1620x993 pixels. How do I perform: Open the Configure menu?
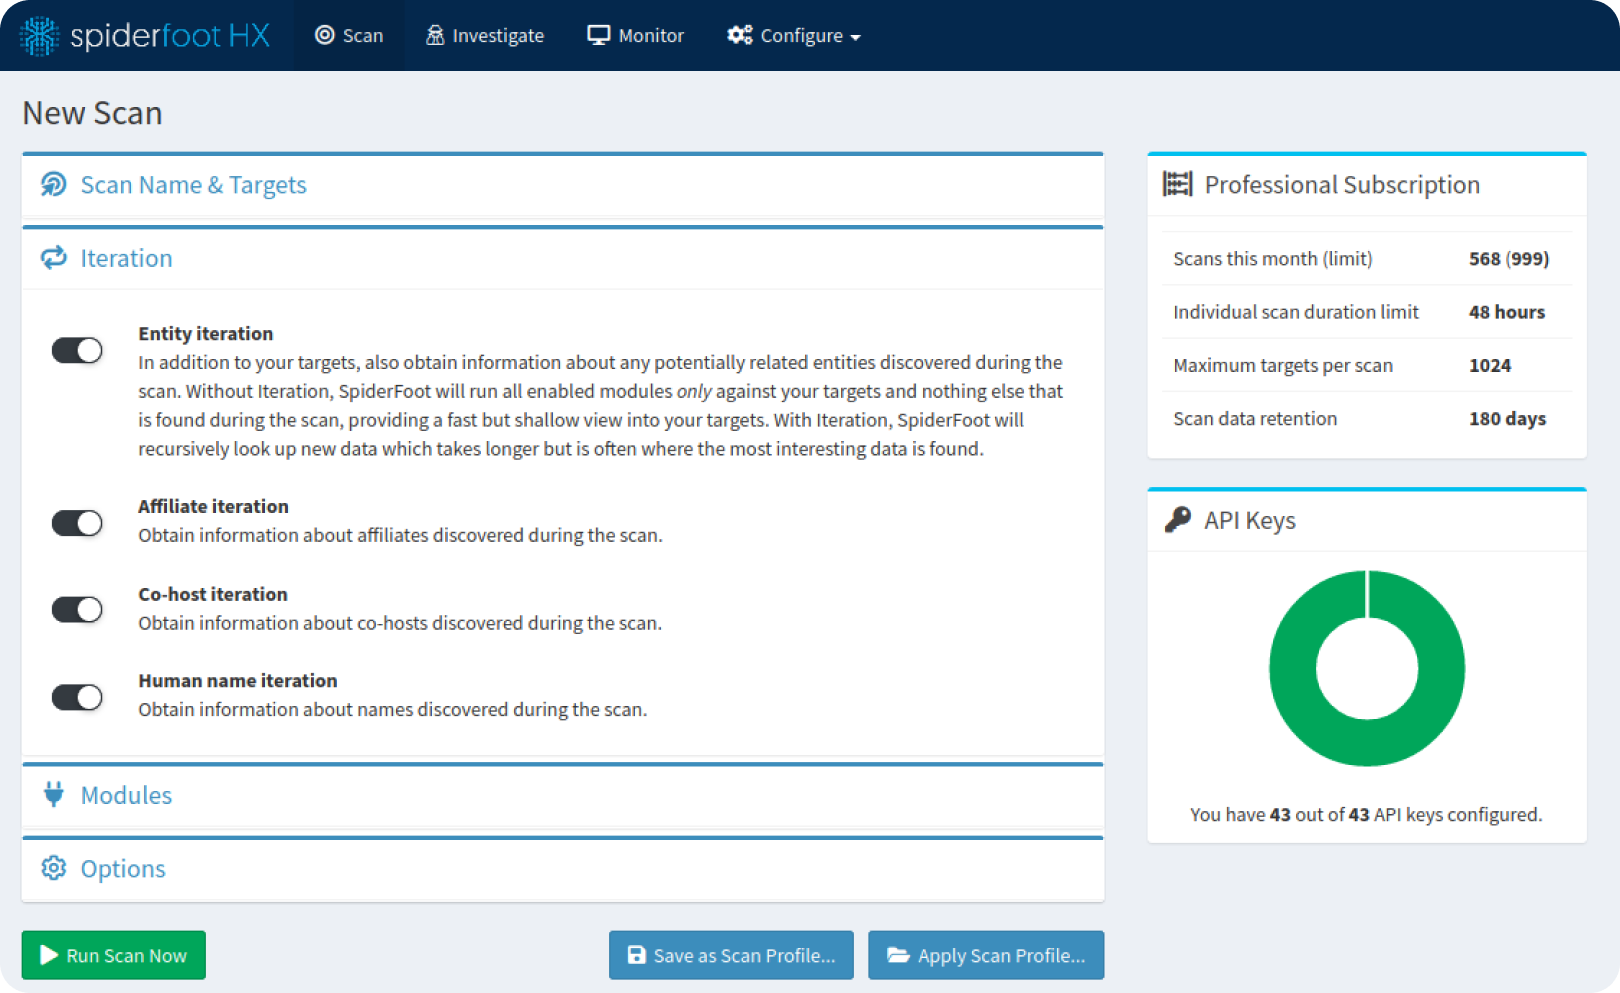(794, 35)
